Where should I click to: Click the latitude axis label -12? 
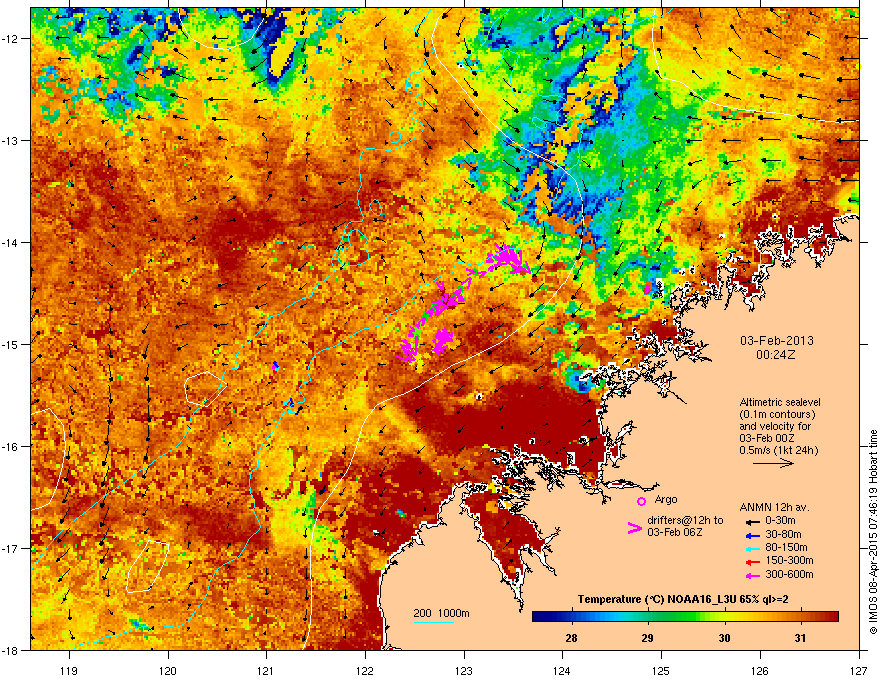(x=11, y=39)
